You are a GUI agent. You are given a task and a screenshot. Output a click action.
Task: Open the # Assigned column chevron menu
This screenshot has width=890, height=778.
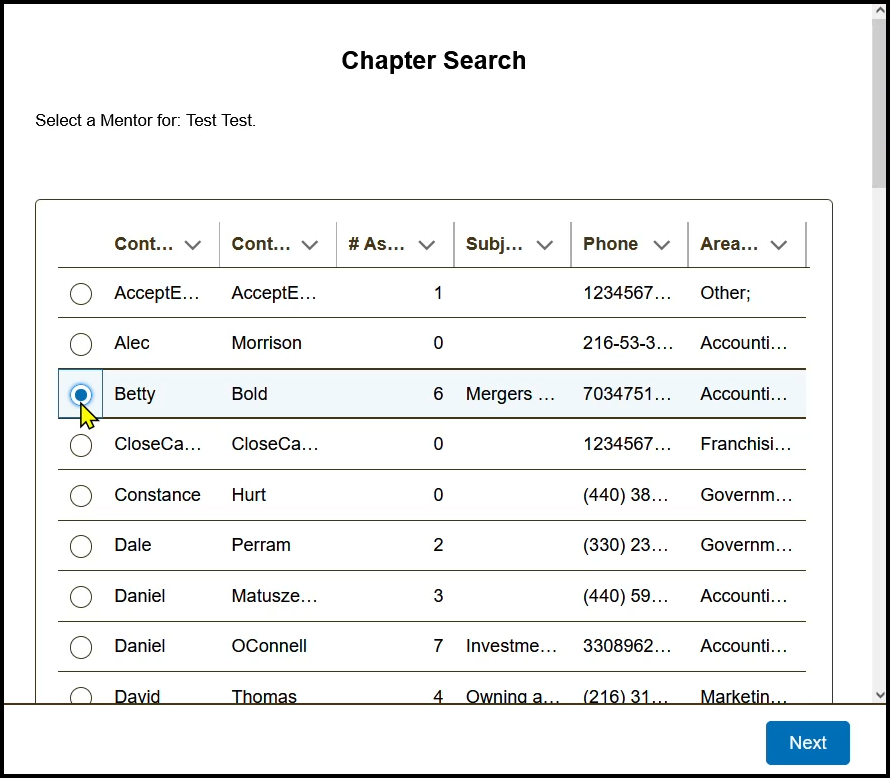[x=427, y=245]
